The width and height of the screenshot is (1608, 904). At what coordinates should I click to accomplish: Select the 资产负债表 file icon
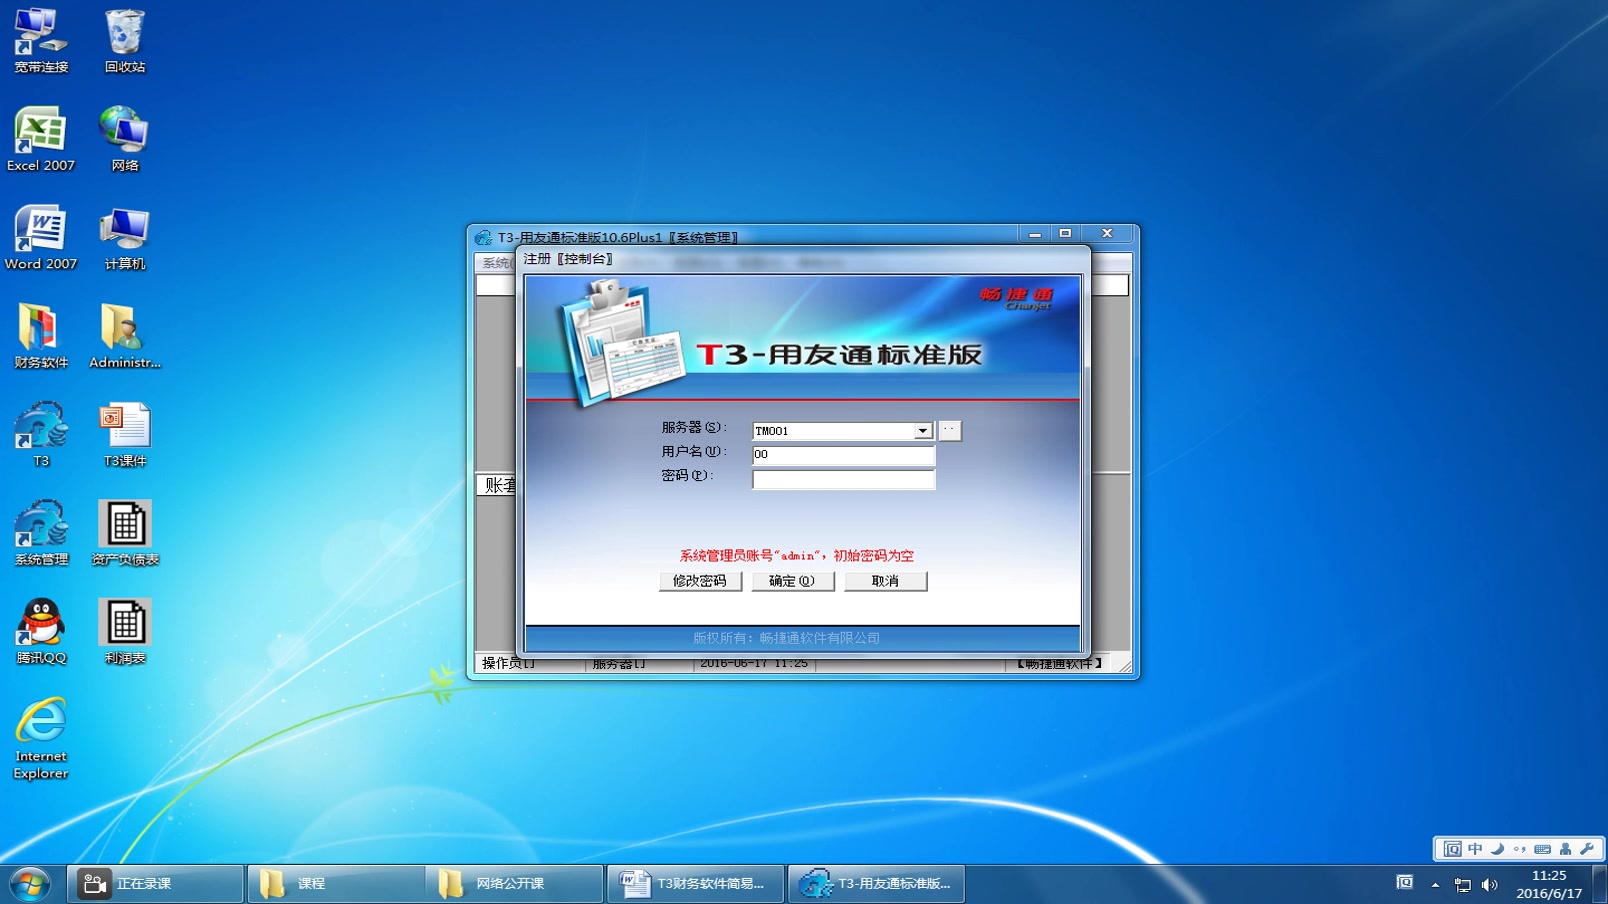click(125, 532)
